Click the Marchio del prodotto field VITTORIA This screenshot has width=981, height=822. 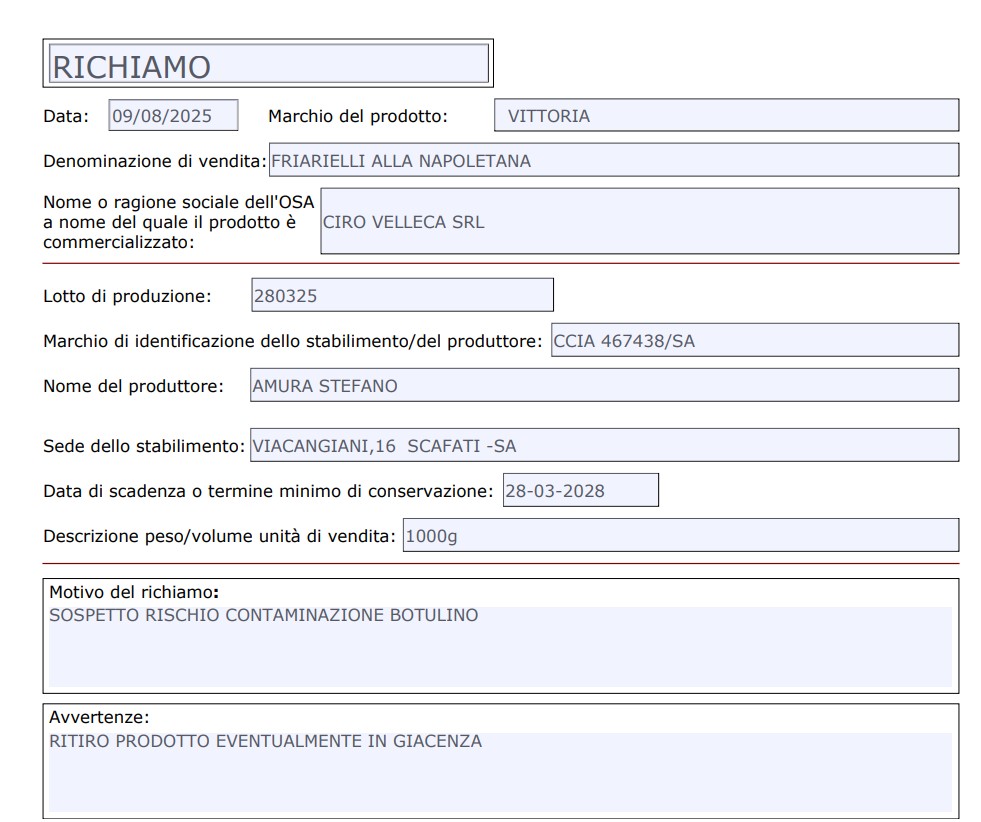click(726, 116)
